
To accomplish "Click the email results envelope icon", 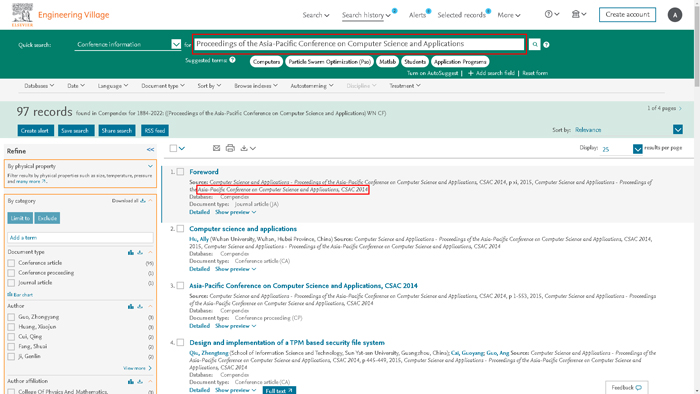I will pyautogui.click(x=217, y=148).
